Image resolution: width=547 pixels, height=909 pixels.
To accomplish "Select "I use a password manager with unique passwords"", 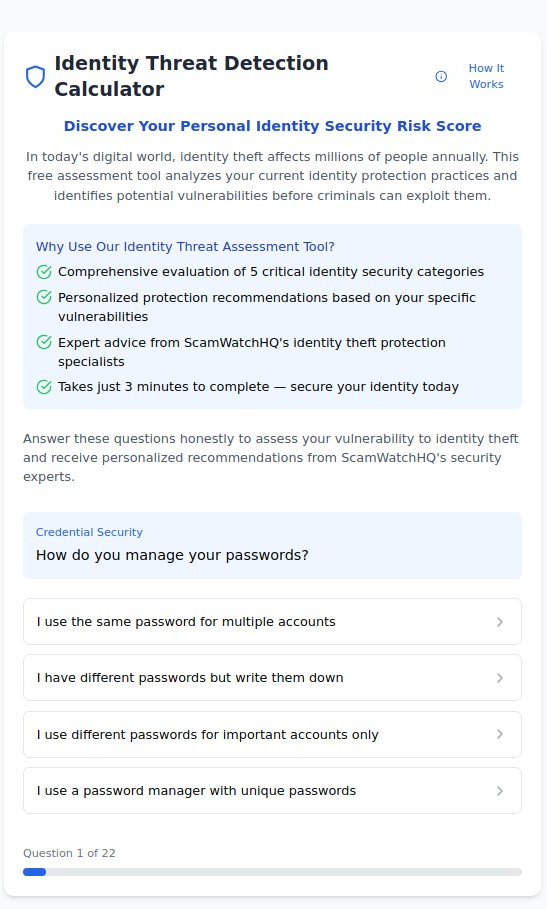I will coord(272,791).
